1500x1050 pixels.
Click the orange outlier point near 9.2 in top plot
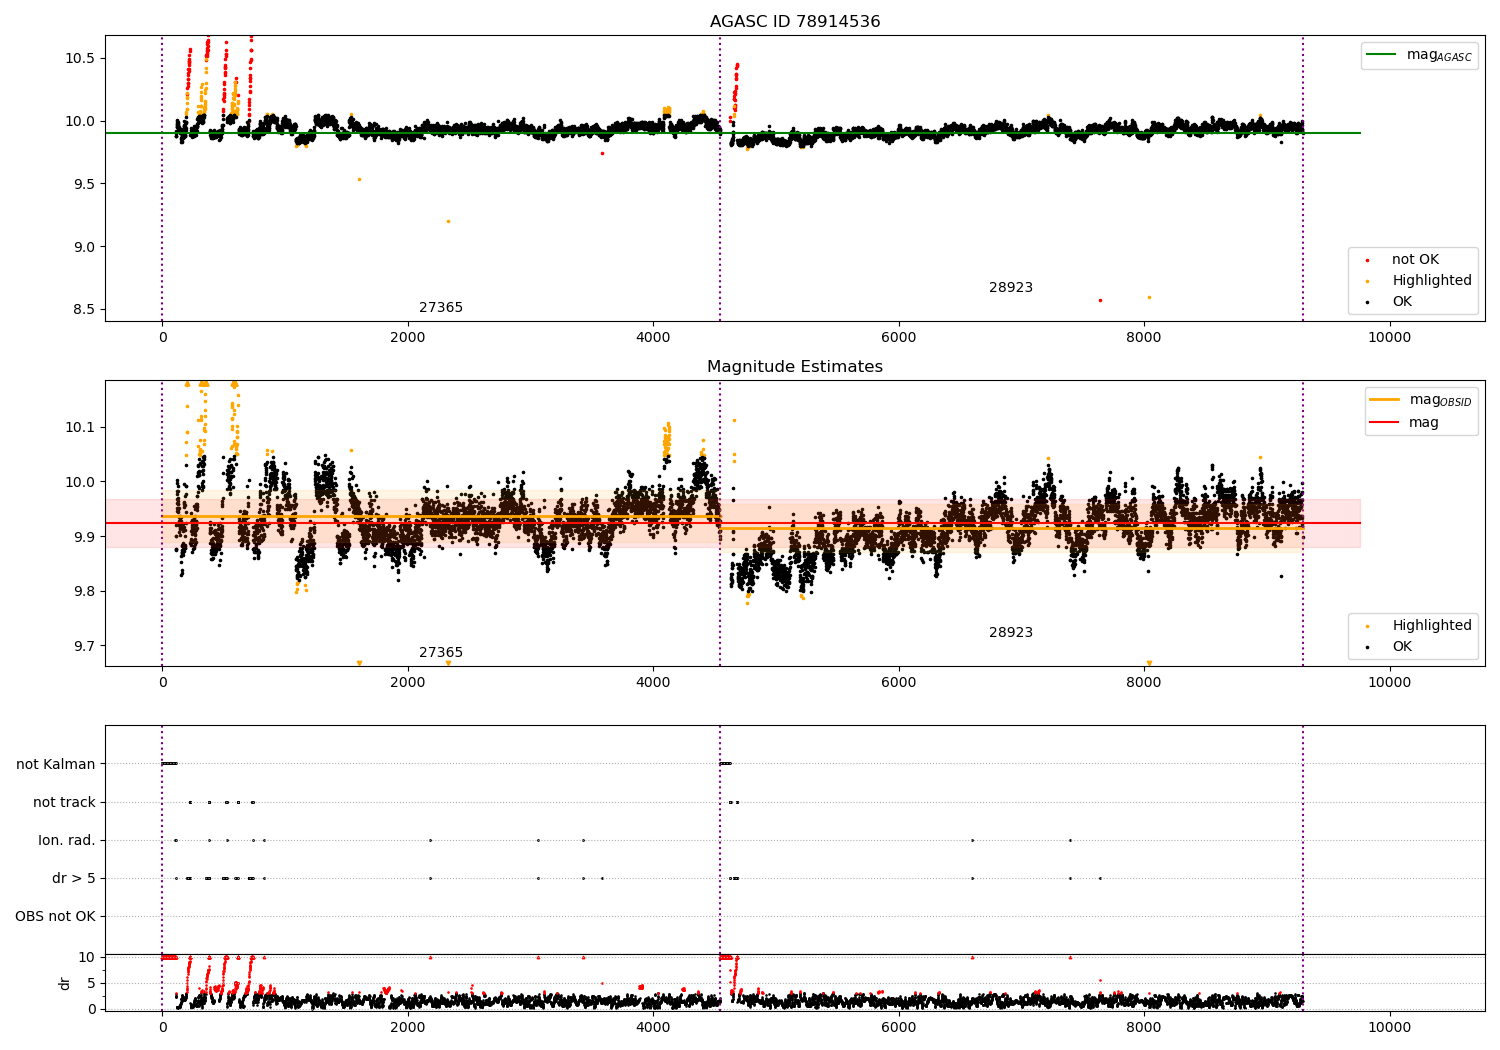click(x=448, y=221)
